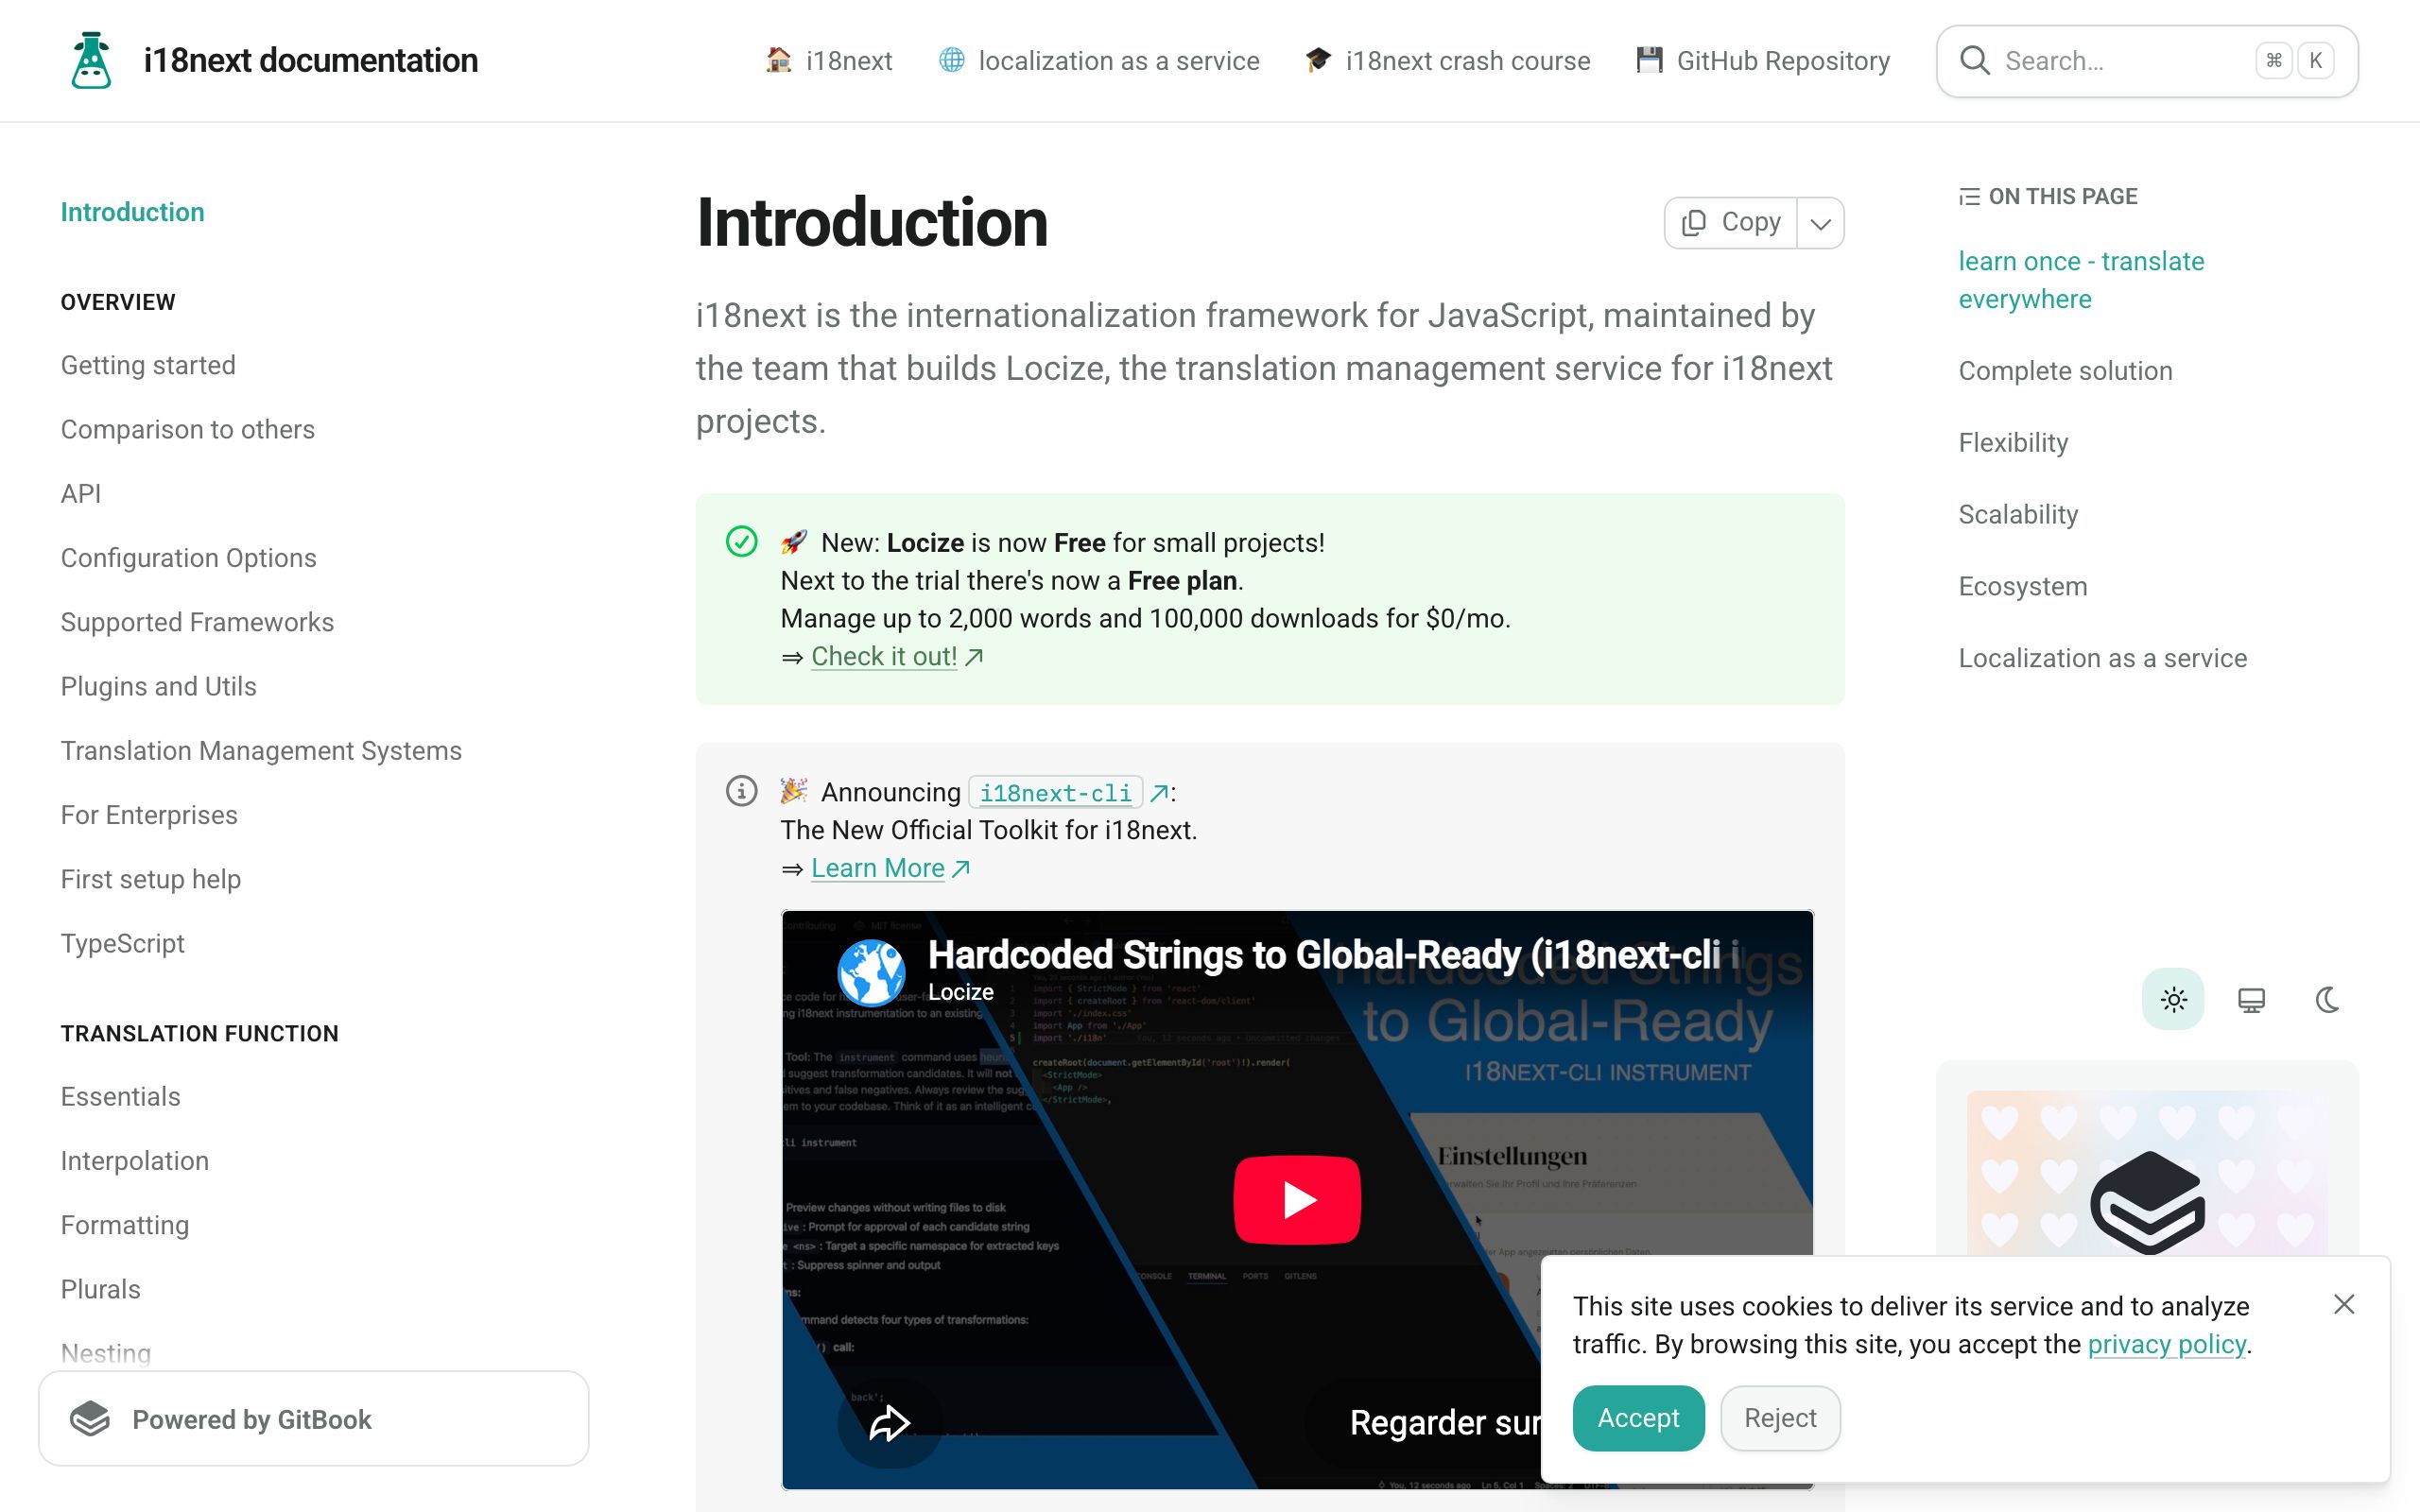The height and width of the screenshot is (1512, 2420).
Task: Click the Powered by GitBook link
Action: pos(314,1419)
